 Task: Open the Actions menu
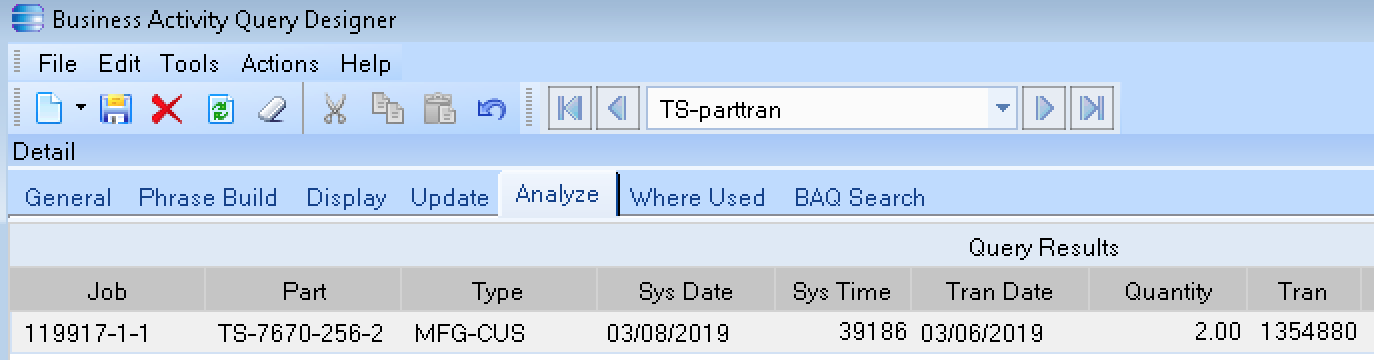pyautogui.click(x=280, y=64)
